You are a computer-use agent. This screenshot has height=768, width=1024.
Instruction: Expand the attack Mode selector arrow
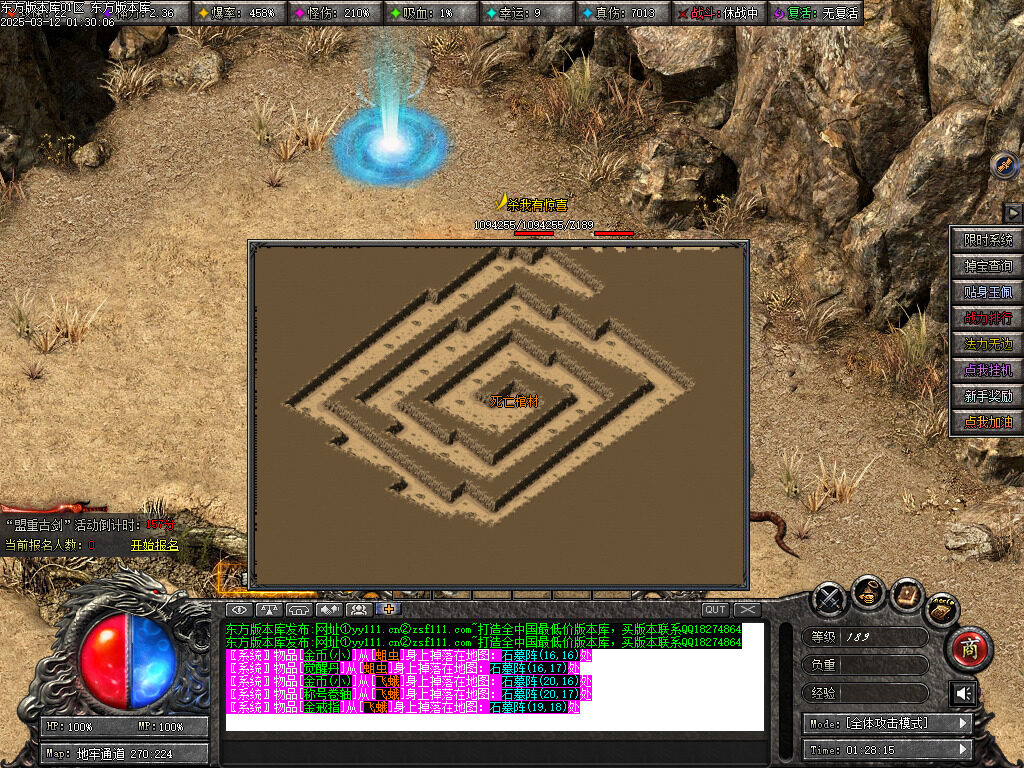coord(963,724)
